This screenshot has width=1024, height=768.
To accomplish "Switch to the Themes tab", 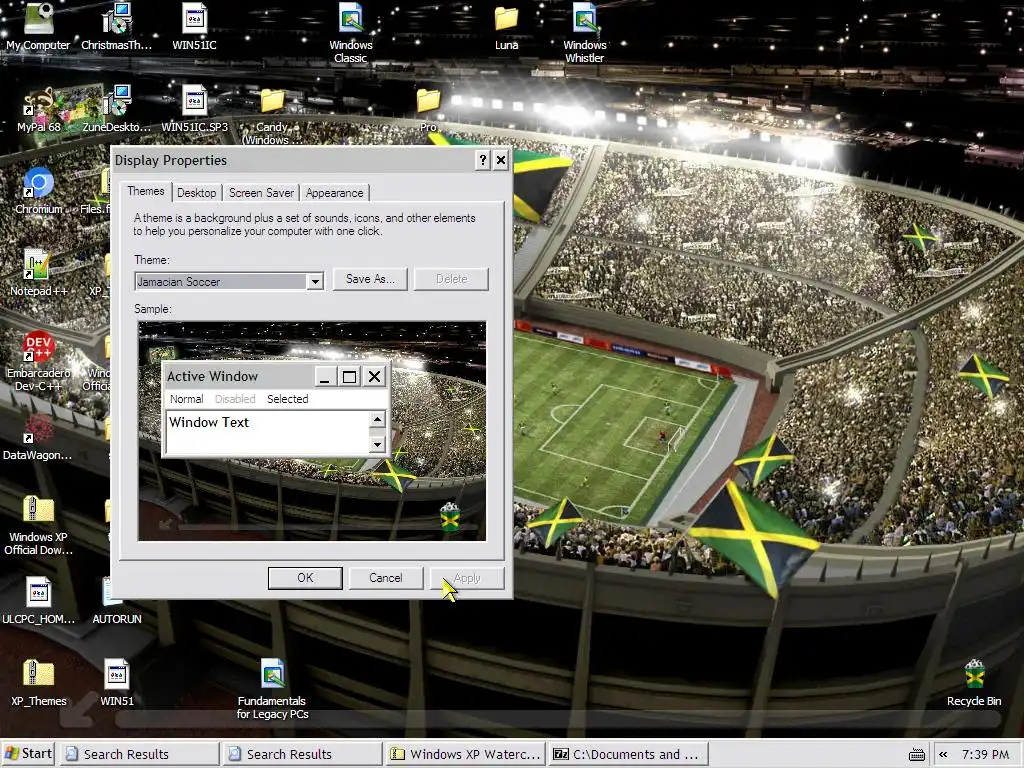I will pos(146,191).
